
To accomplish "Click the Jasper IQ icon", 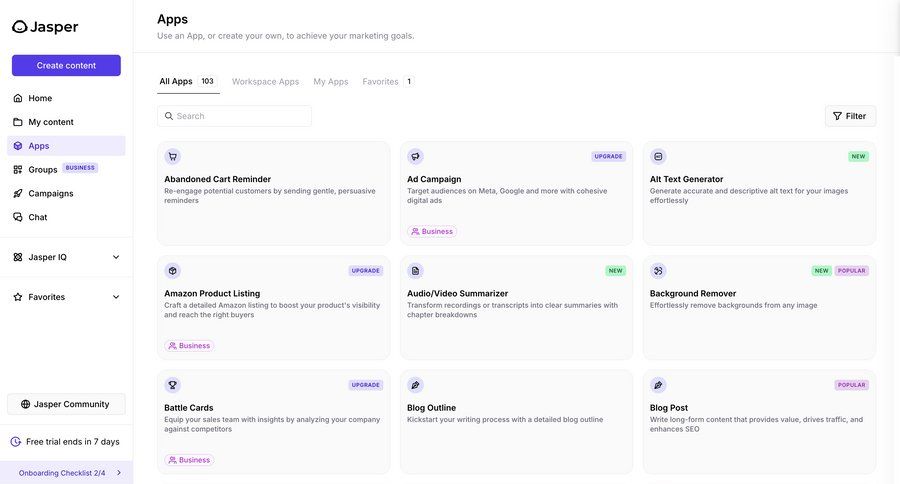I will pyautogui.click(x=18, y=257).
